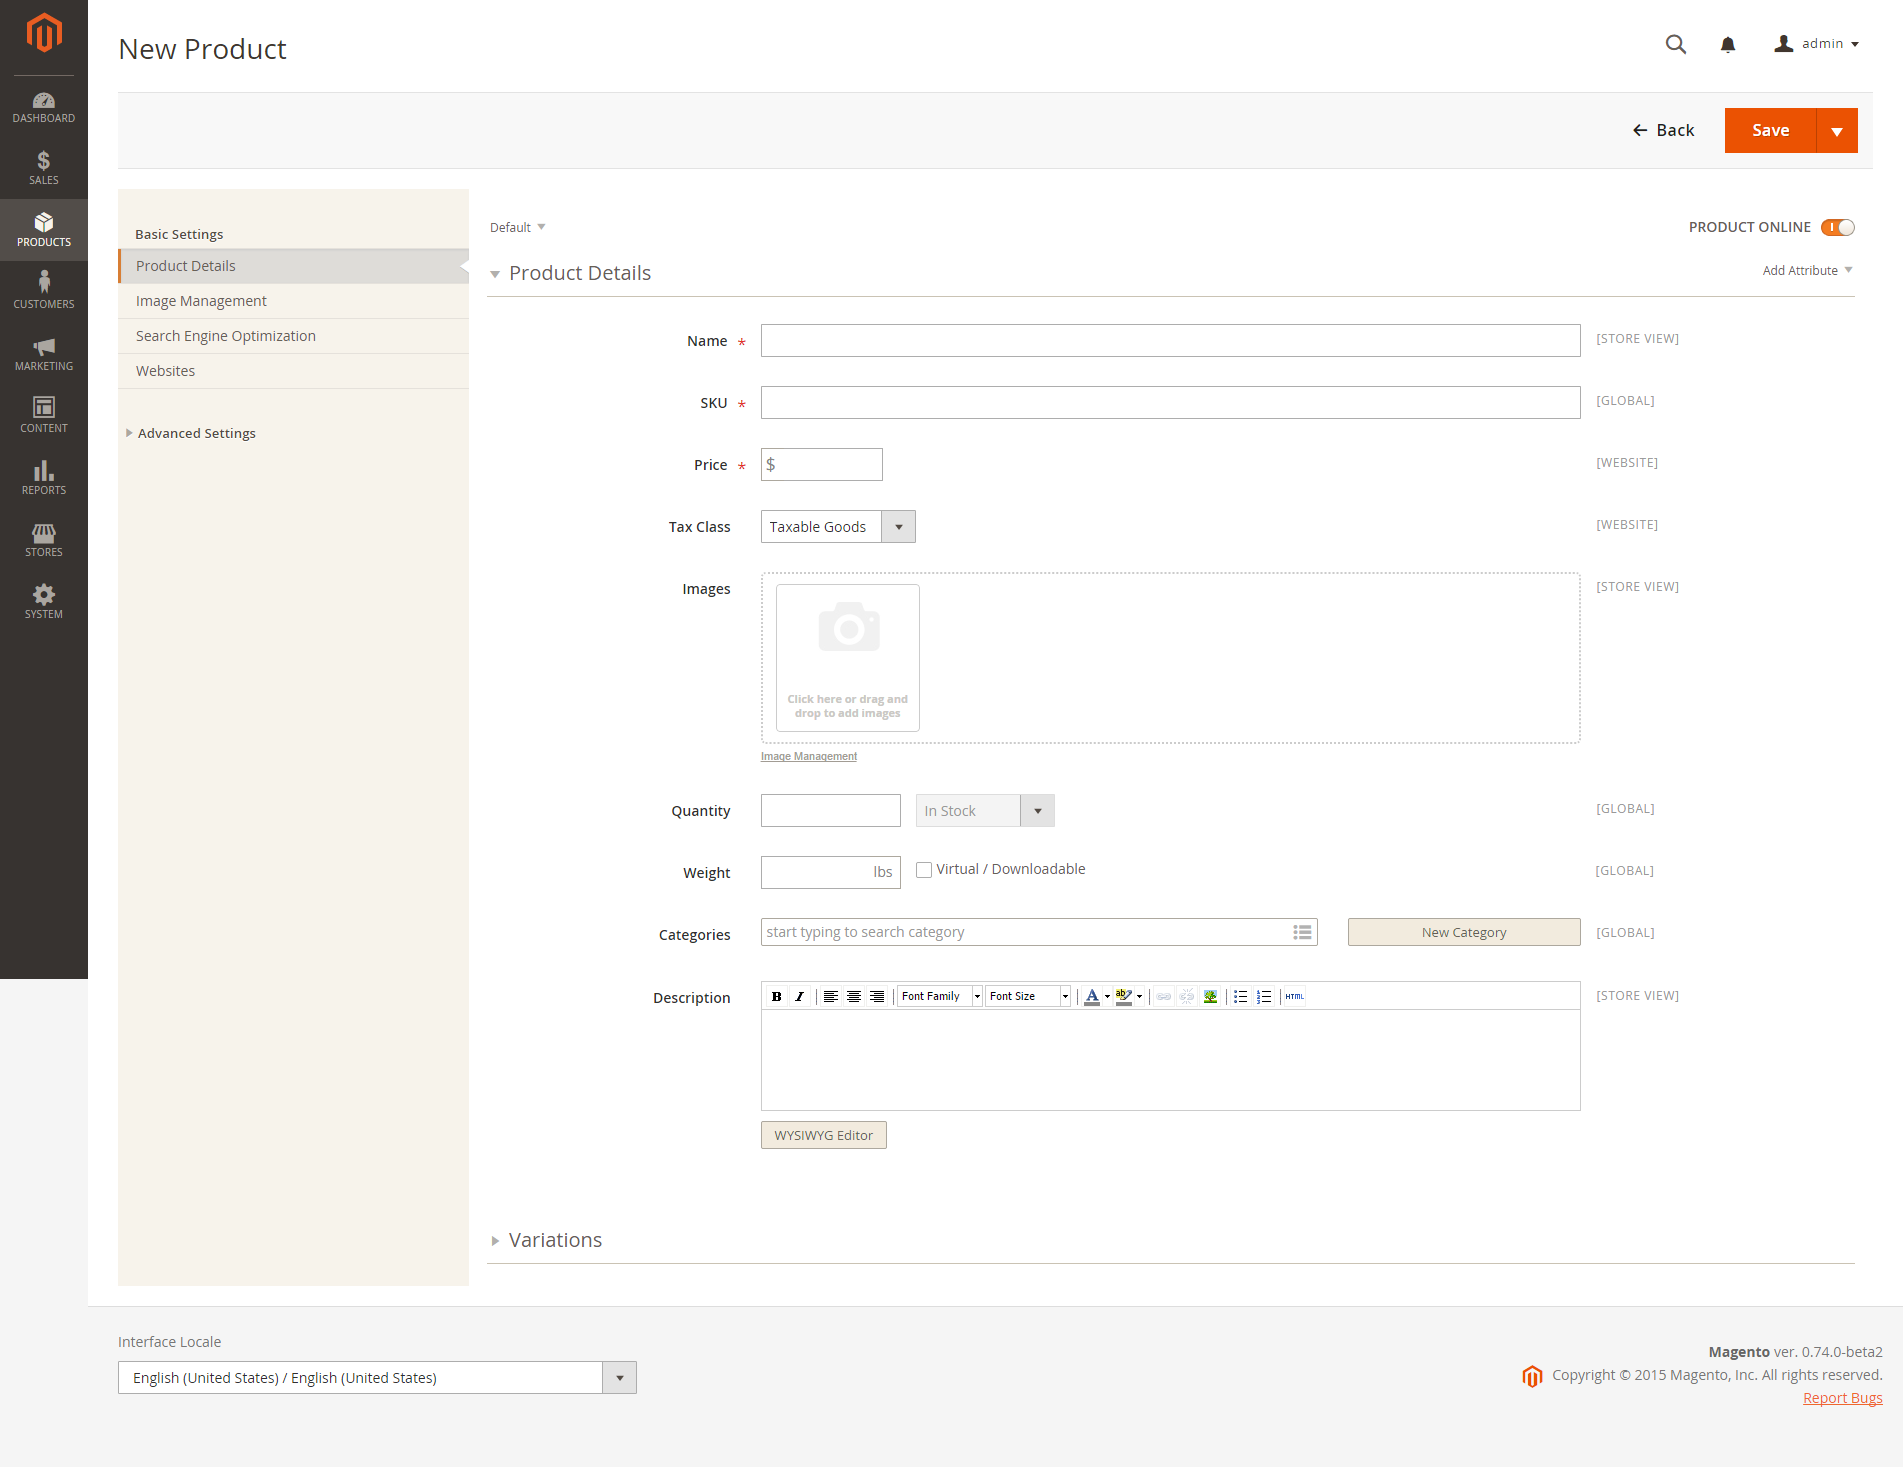1903x1467 pixels.
Task: Open notifications bell
Action: 1728,44
